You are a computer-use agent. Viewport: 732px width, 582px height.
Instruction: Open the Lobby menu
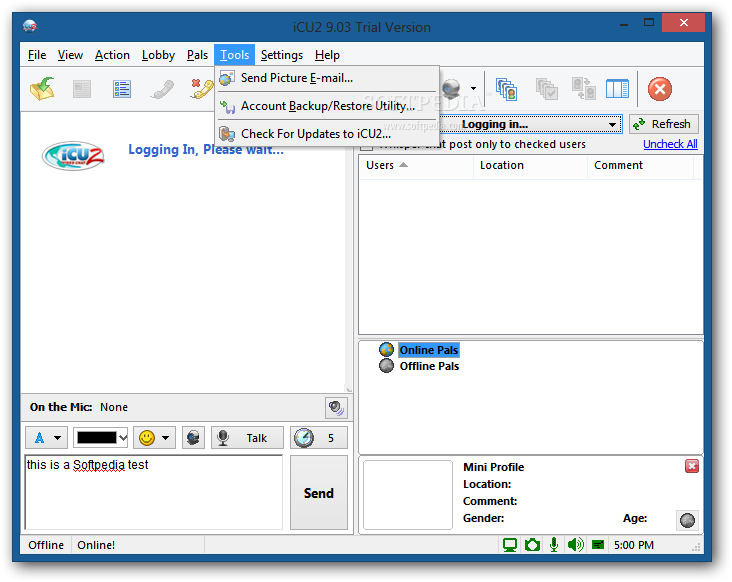[158, 55]
